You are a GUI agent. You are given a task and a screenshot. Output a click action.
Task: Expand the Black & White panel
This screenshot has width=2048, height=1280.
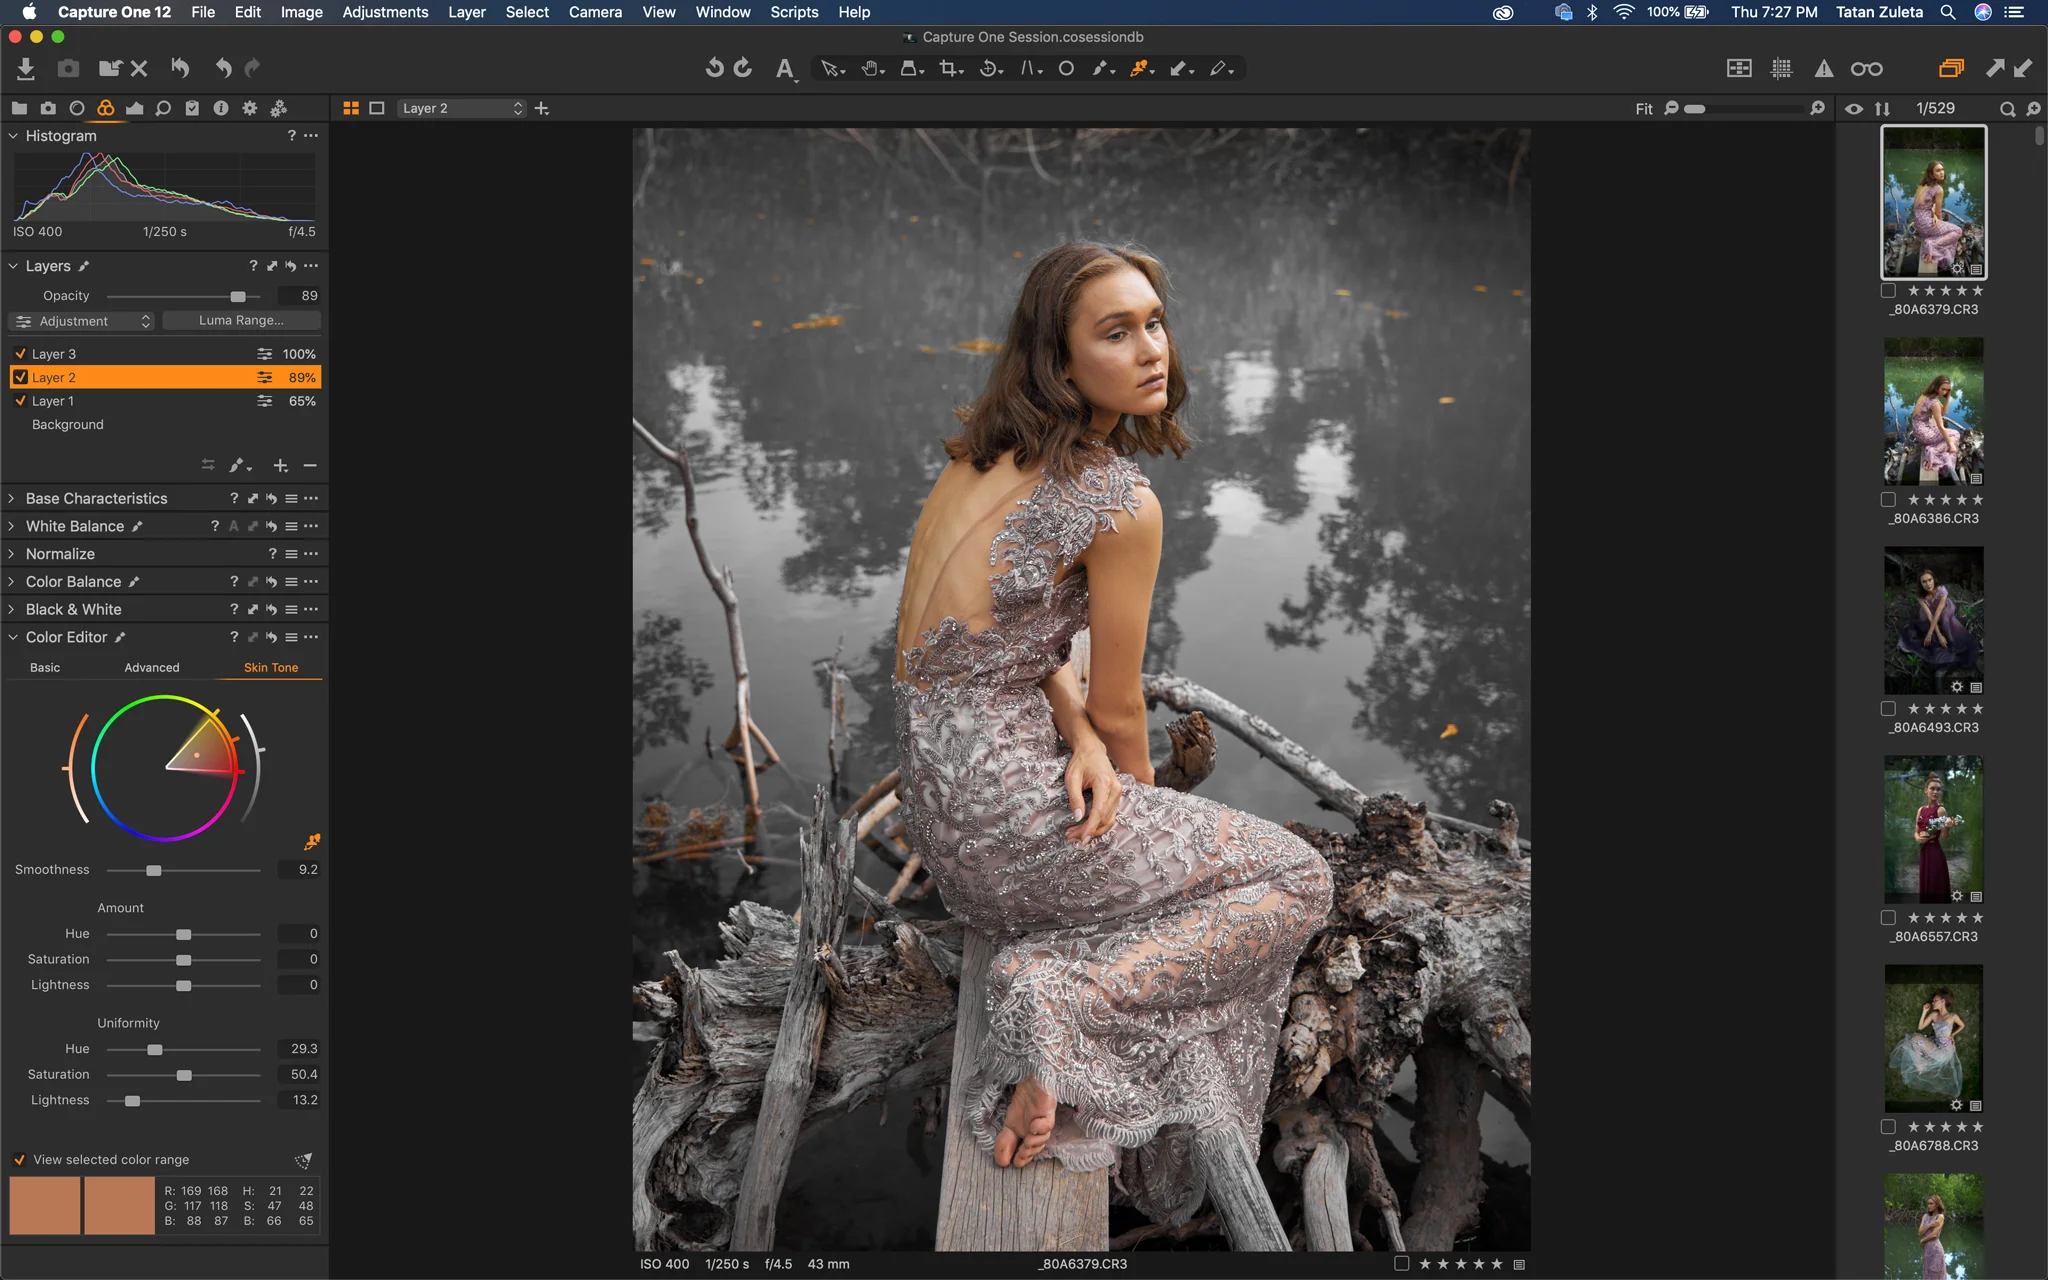point(12,609)
